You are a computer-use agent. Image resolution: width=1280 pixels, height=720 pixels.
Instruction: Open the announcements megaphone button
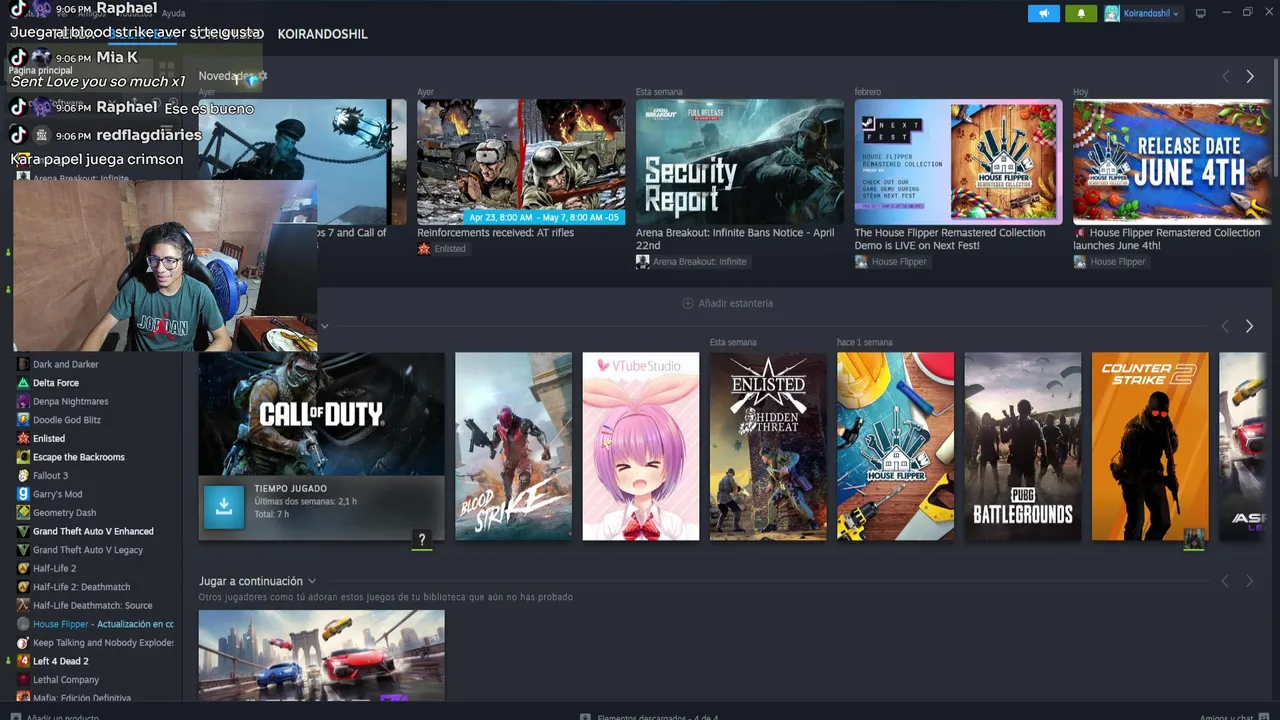click(1043, 13)
